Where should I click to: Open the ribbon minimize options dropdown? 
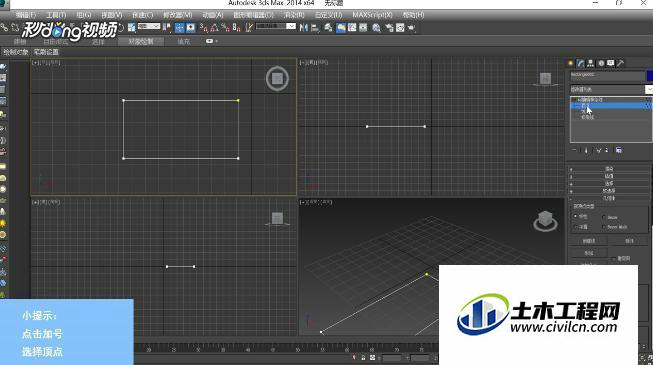click(x=212, y=41)
